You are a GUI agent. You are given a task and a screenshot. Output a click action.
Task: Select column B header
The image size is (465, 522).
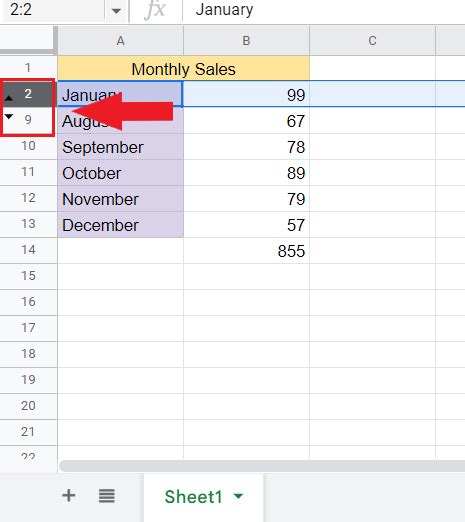[x=246, y=41]
